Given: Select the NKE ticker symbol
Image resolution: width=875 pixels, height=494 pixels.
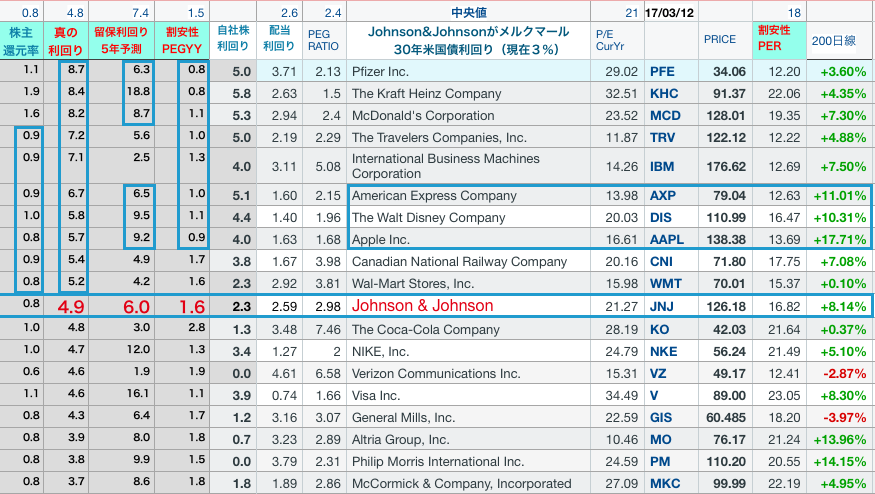Looking at the screenshot, I should pyautogui.click(x=664, y=352).
